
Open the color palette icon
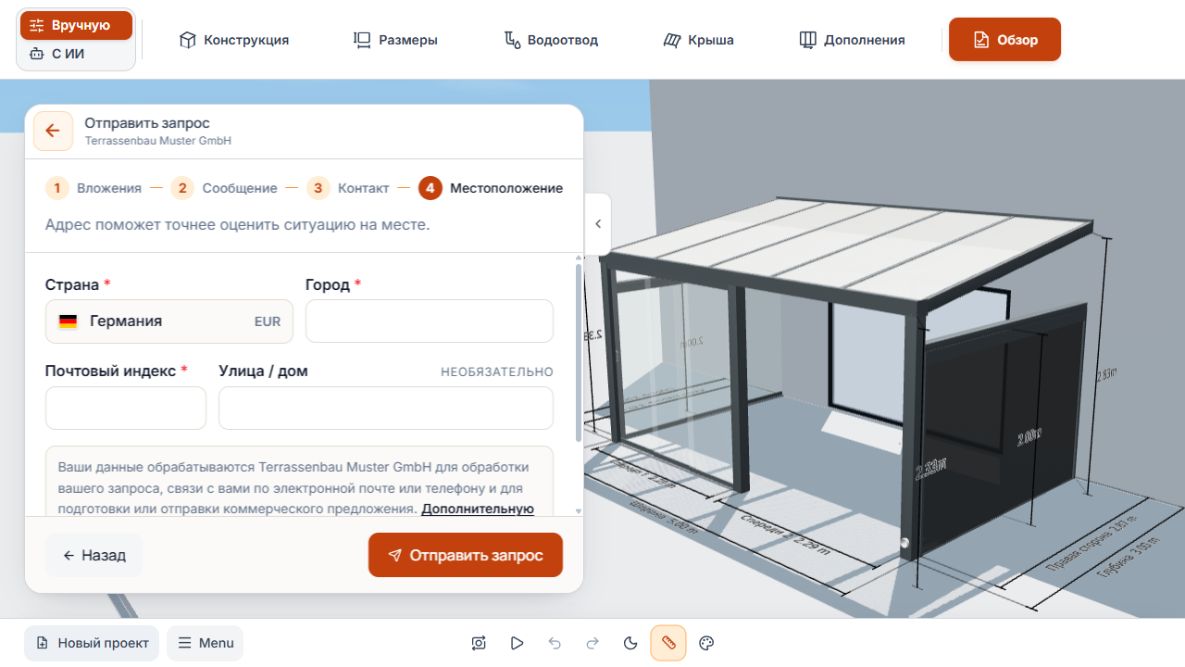(707, 643)
